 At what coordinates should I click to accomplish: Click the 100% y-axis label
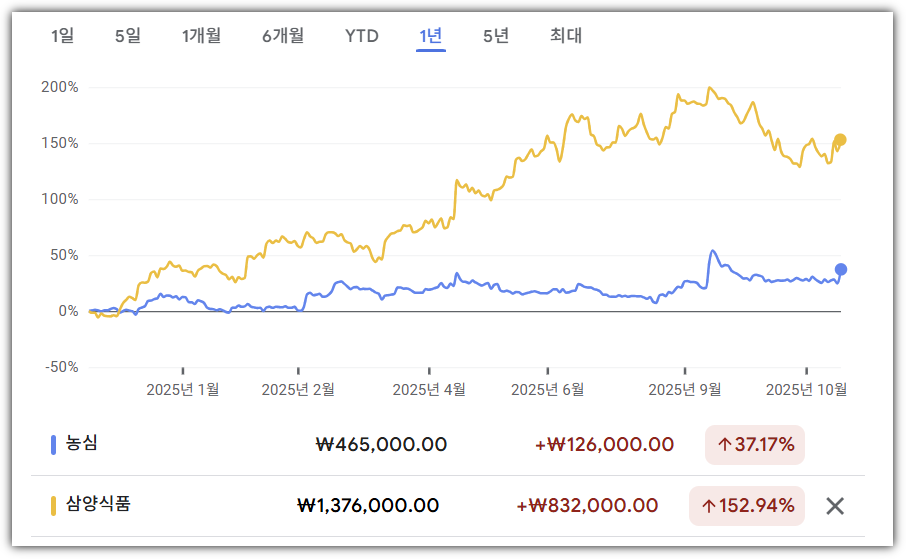(60, 199)
